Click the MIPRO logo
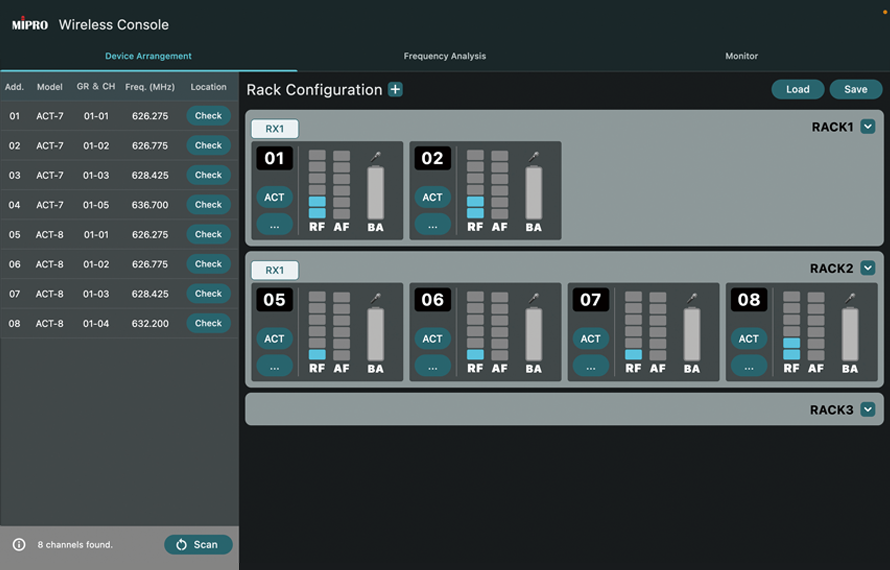Viewport: 890px width, 570px height. (30, 24)
